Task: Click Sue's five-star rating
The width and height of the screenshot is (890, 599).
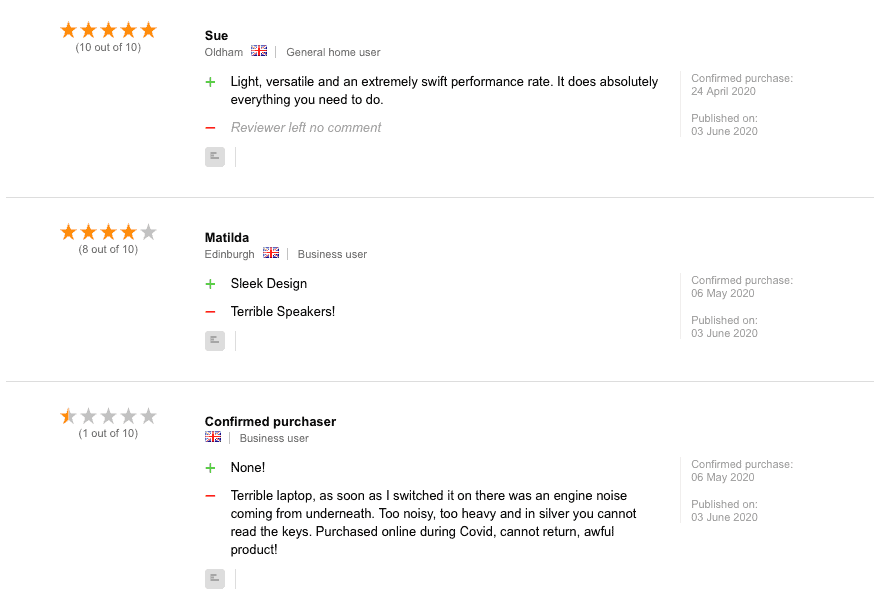Action: (x=108, y=30)
